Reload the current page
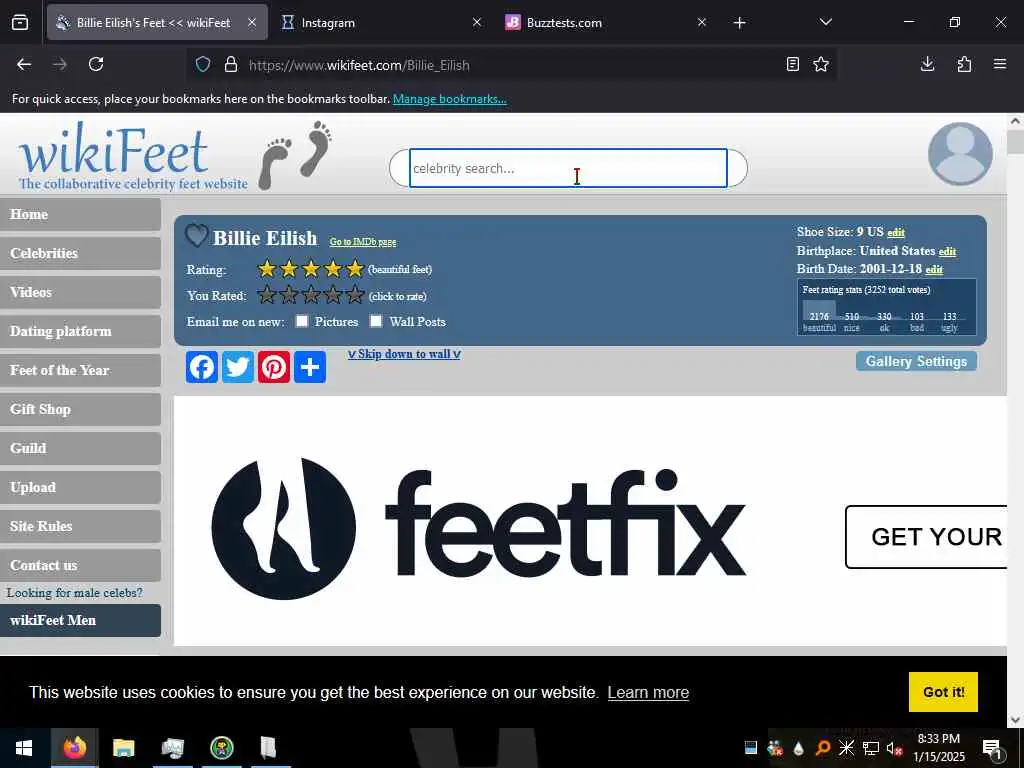Viewport: 1024px width, 768px height. (x=96, y=64)
